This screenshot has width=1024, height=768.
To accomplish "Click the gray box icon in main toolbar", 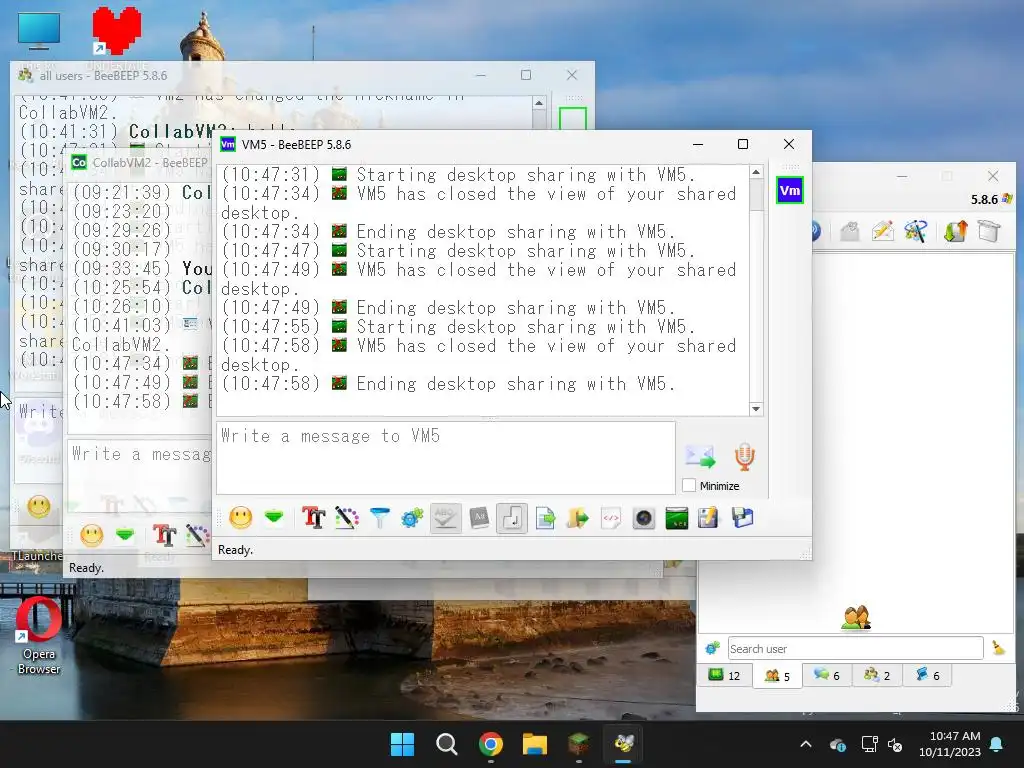I will (989, 231).
